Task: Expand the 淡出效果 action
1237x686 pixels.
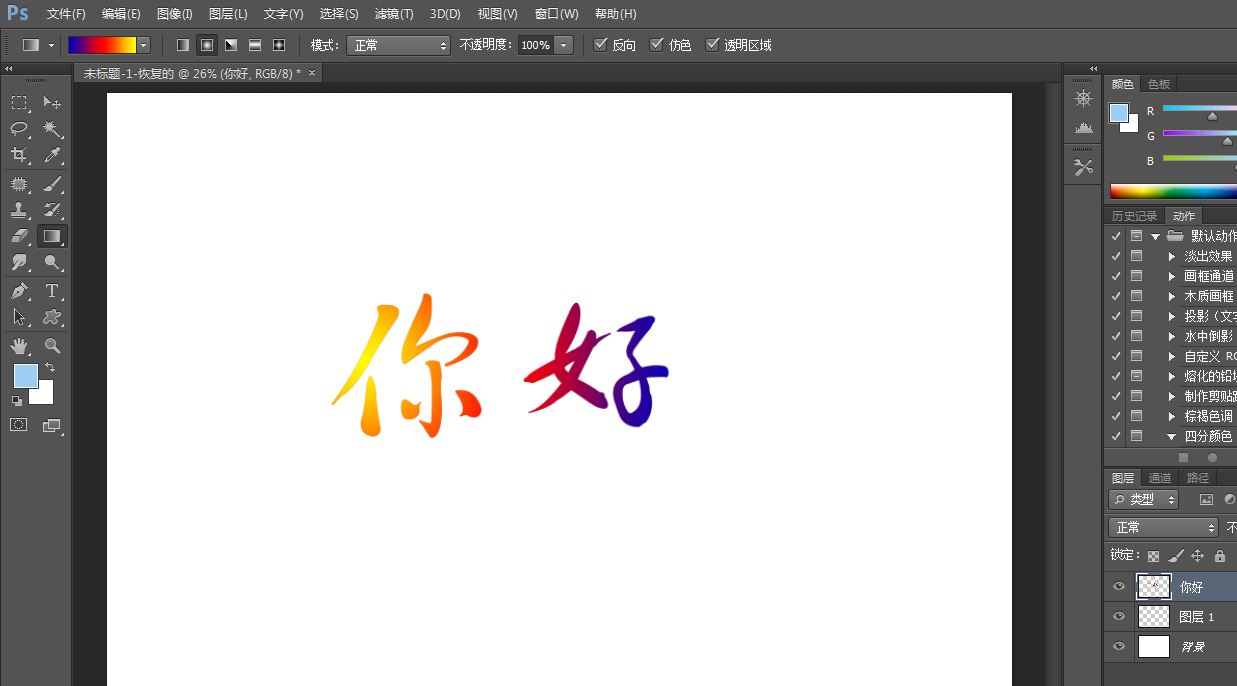Action: click(1170, 255)
